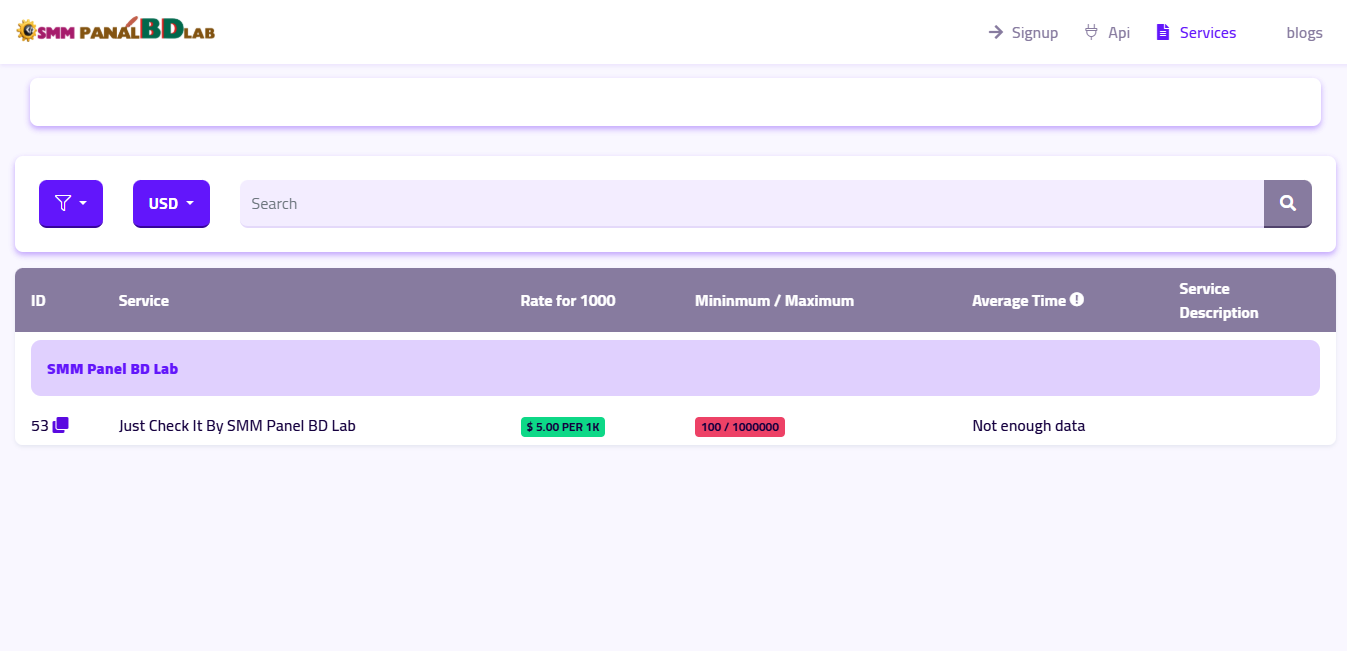Focus the Search input field
Image resolution: width=1347 pixels, height=651 pixels.
click(750, 204)
